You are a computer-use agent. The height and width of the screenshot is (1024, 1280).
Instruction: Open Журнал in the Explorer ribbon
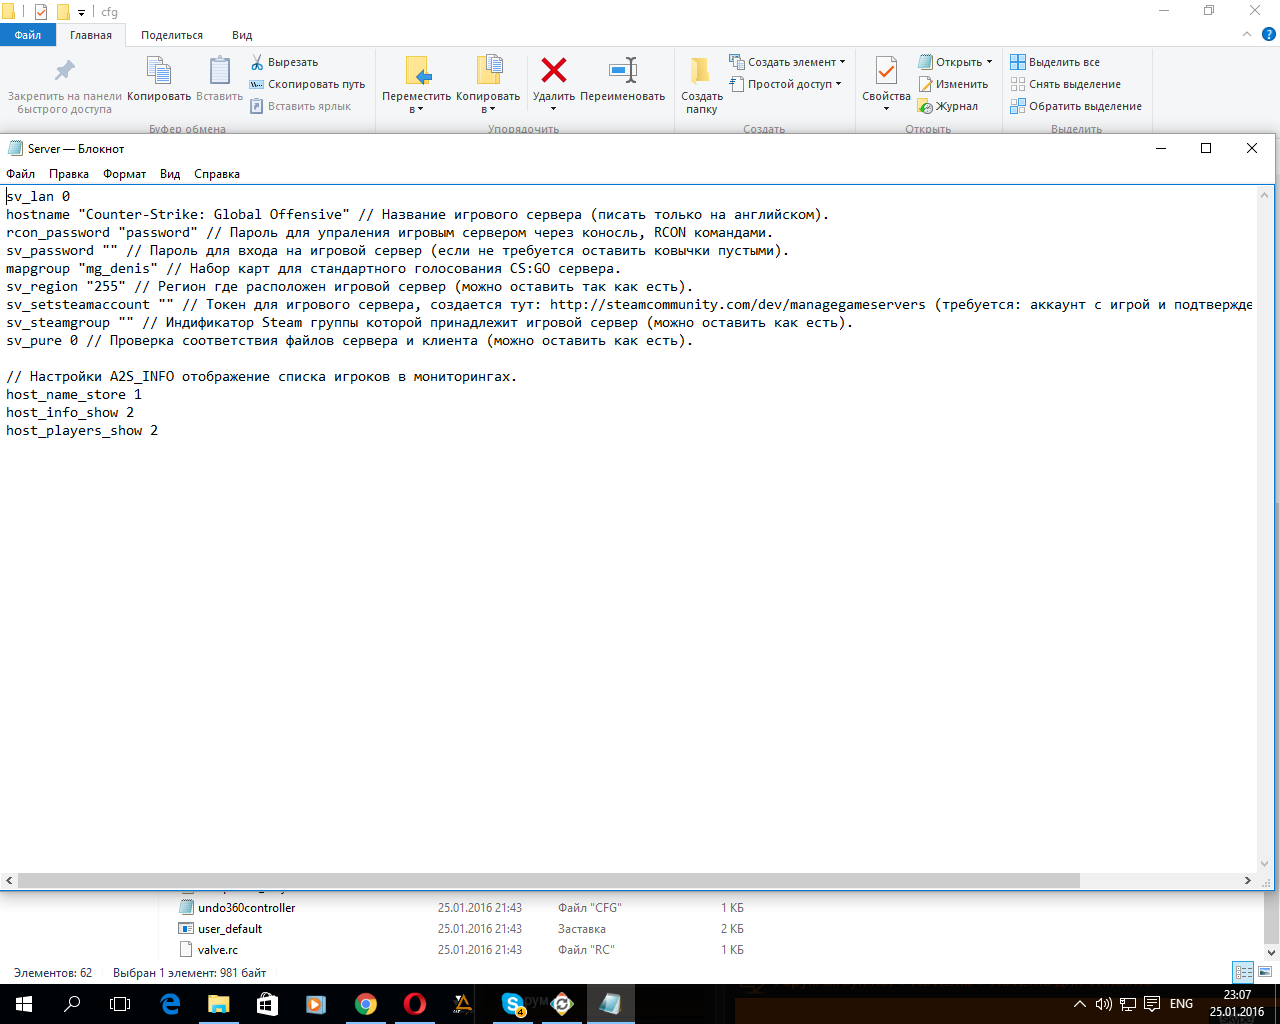point(949,106)
